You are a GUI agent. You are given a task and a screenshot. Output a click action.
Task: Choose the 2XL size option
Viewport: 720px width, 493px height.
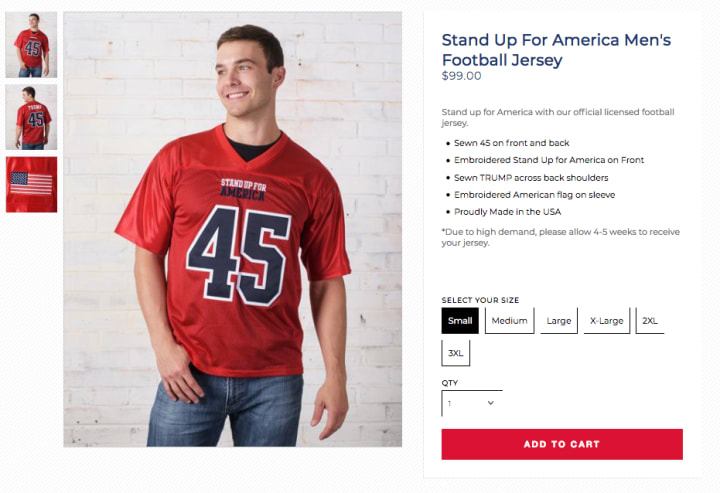650,320
